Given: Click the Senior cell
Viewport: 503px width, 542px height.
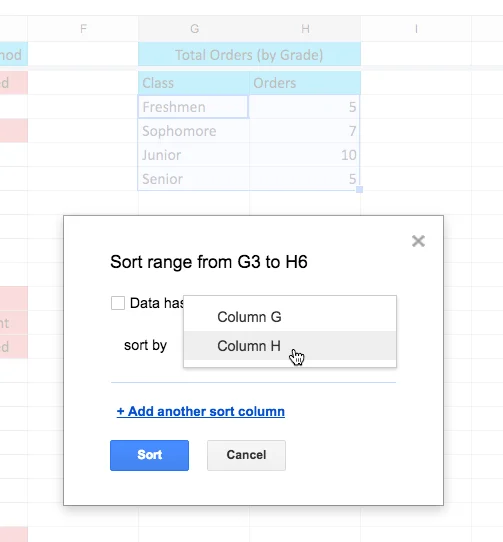Looking at the screenshot, I should click(194, 179).
